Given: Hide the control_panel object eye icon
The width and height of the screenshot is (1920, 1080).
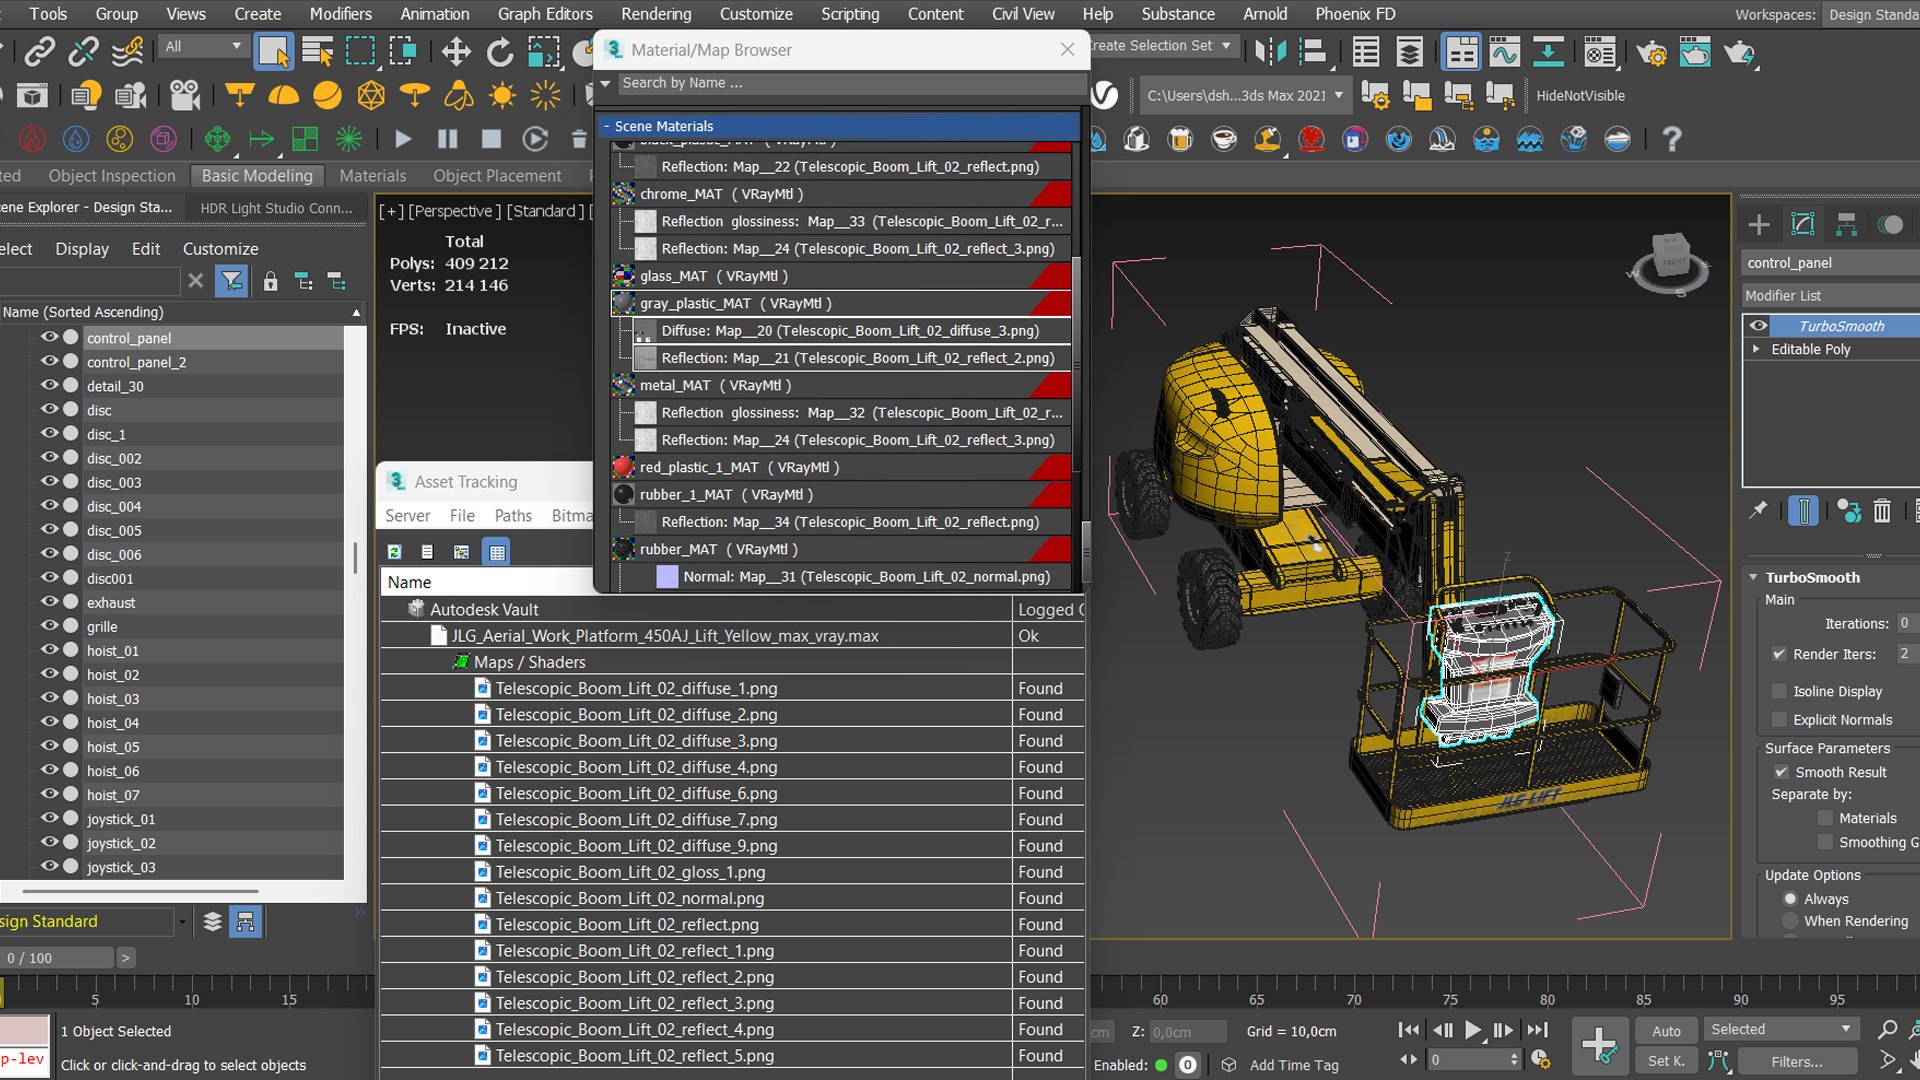Looking at the screenshot, I should tap(48, 337).
